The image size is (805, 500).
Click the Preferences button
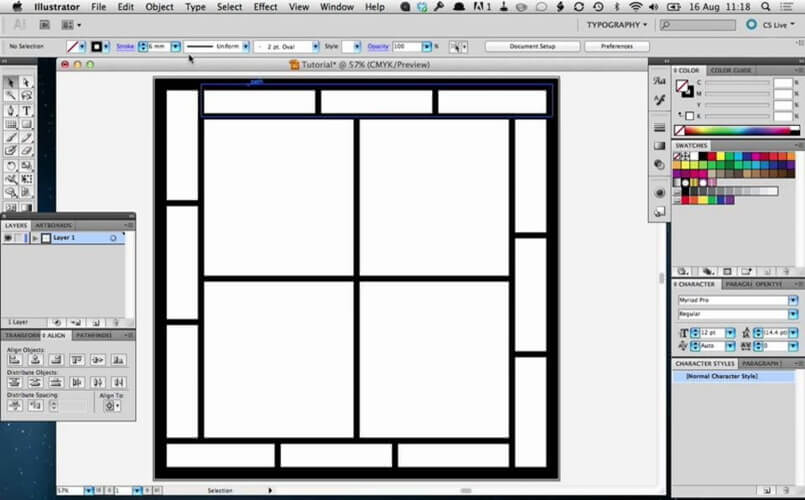click(x=617, y=46)
